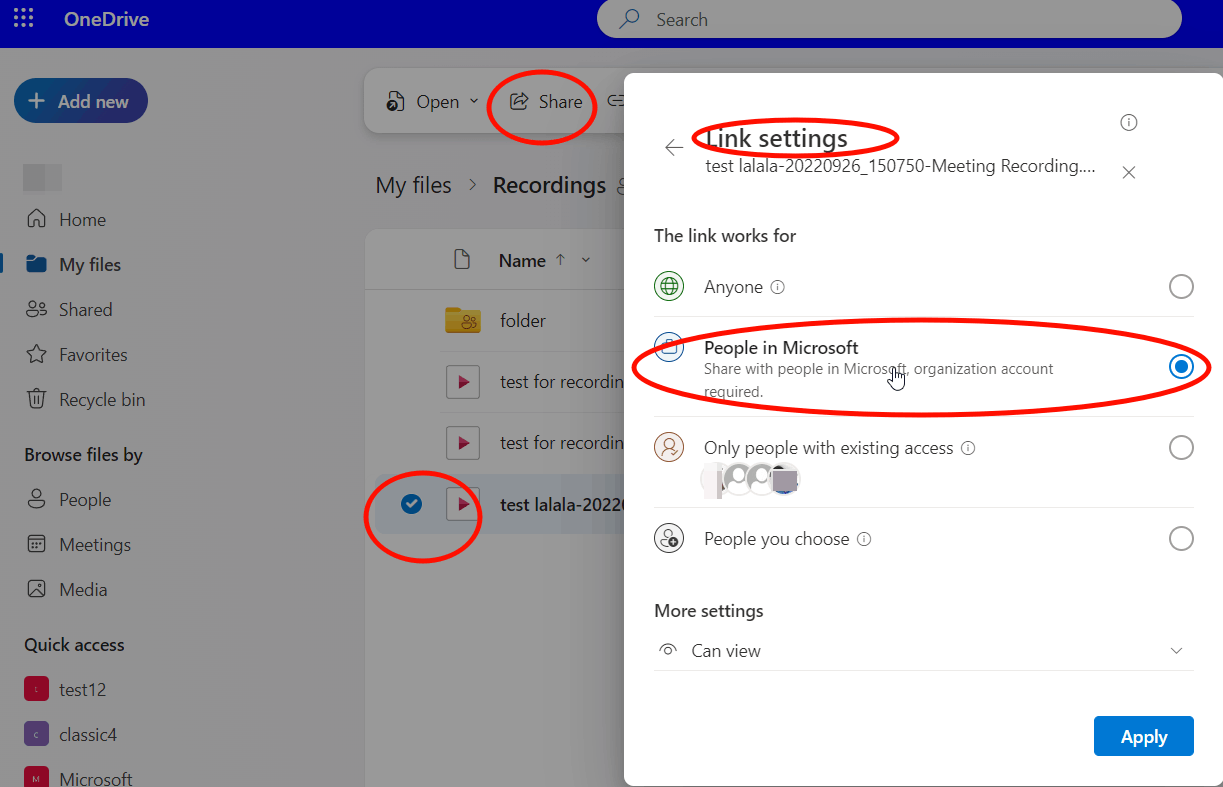Click Recordings breadcrumb

[x=549, y=186]
